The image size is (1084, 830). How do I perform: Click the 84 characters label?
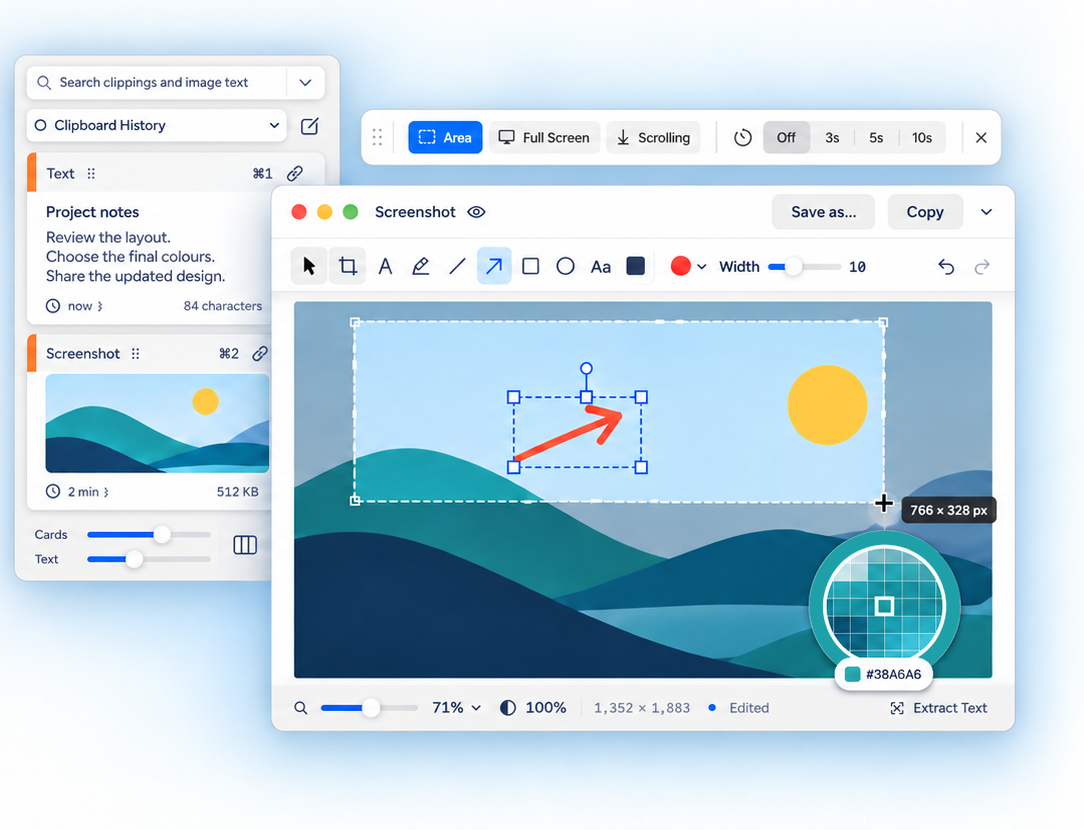click(223, 305)
